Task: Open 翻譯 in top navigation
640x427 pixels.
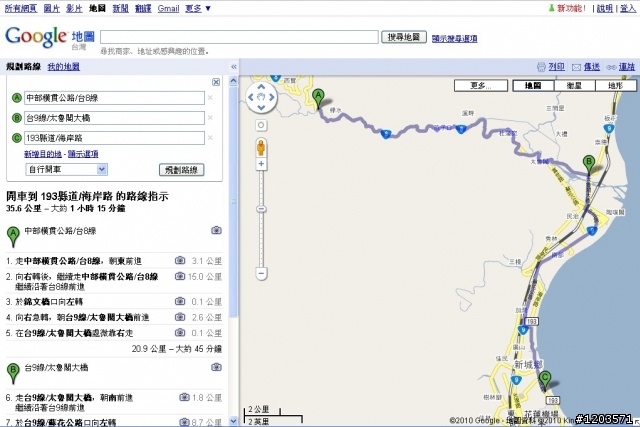Action: pos(143,9)
